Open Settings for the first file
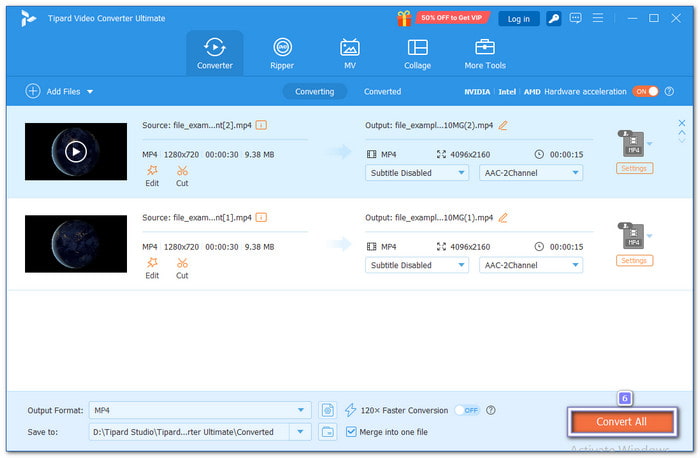Viewport: 700px width, 458px height. coord(634,168)
